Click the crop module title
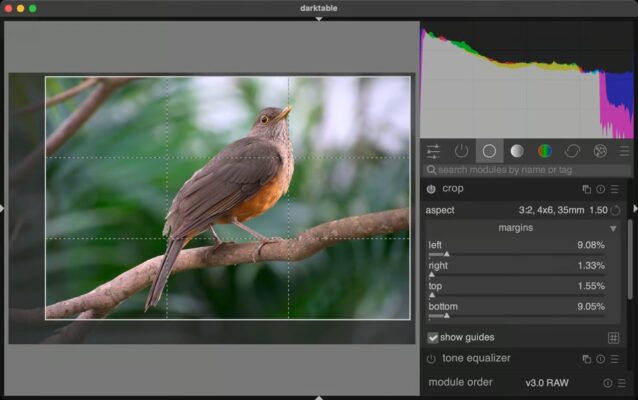The image size is (638, 400). pos(453,189)
